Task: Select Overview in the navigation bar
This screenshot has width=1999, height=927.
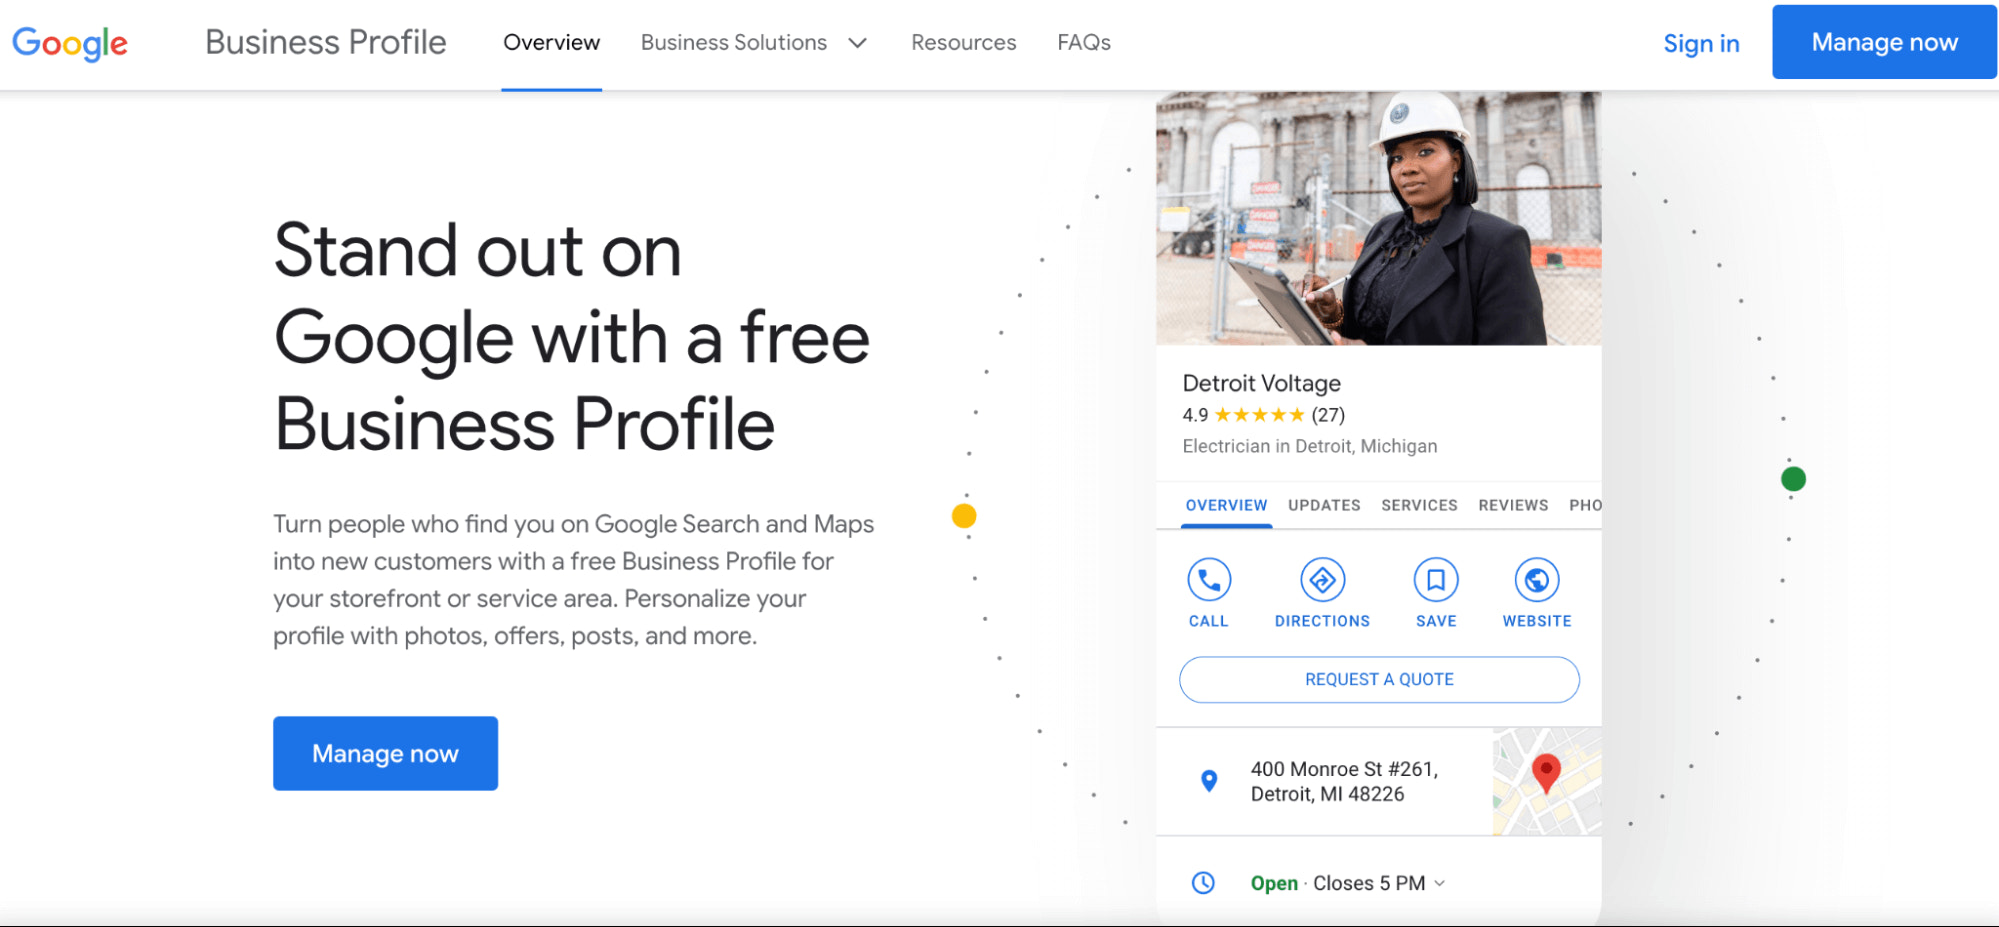Action: (x=551, y=42)
